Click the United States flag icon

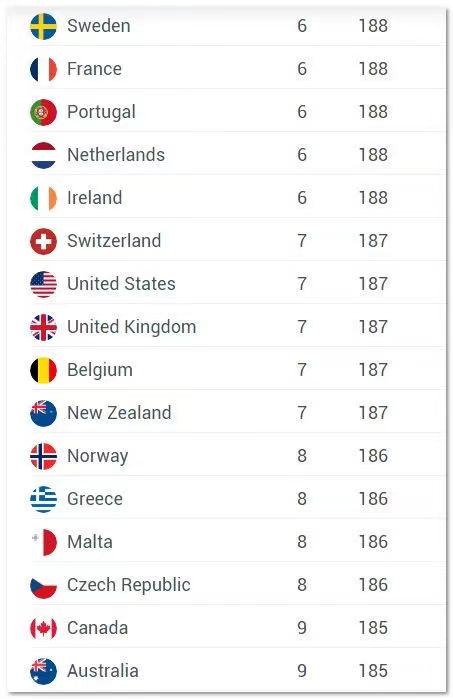[43, 284]
